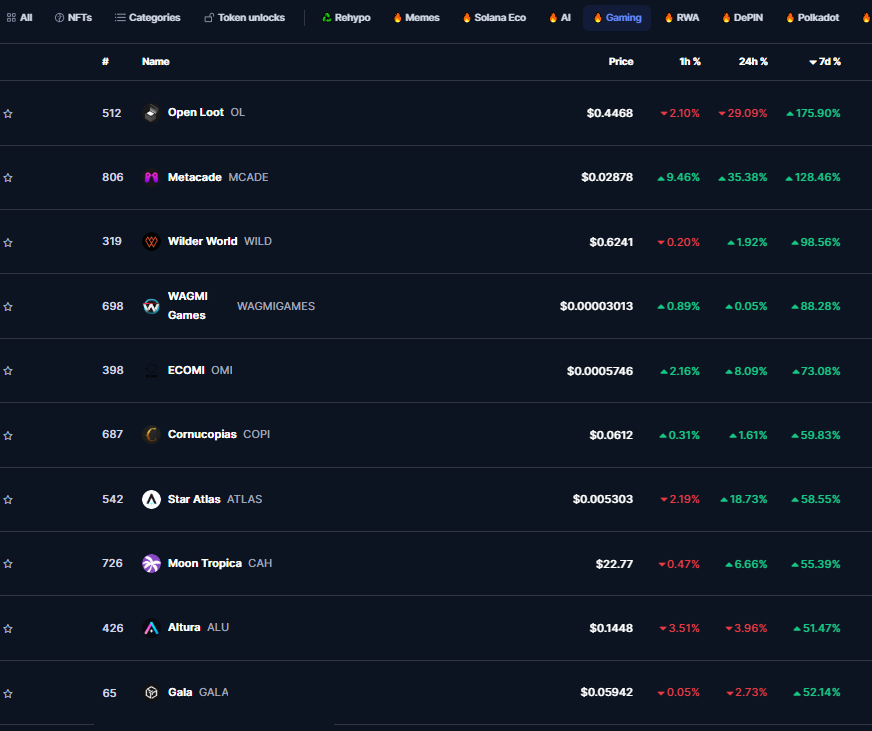Select the Memes category filter
This screenshot has width=872, height=731.
pos(416,18)
